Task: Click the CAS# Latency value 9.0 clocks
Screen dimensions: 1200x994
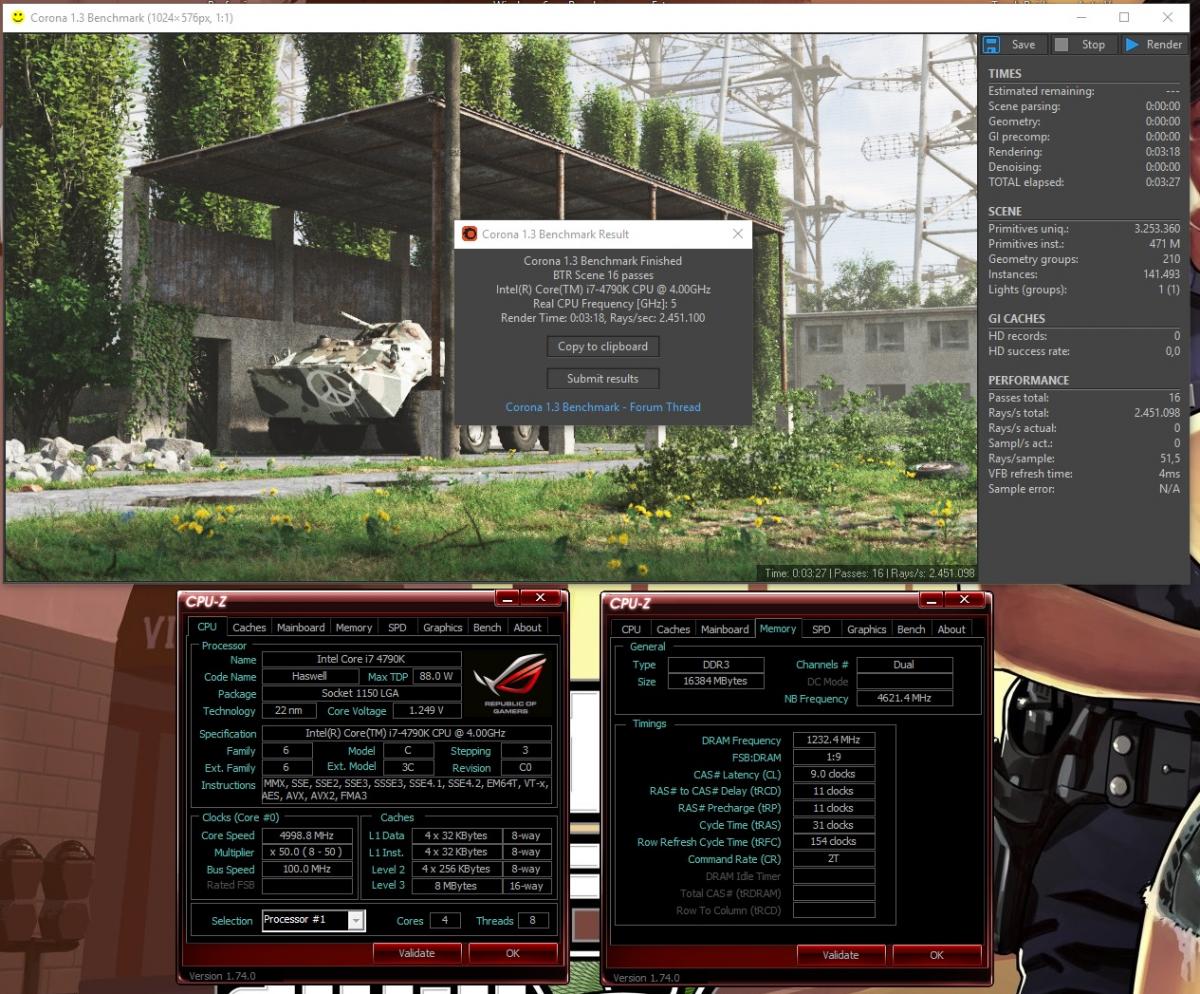Action: pyautogui.click(x=833, y=774)
